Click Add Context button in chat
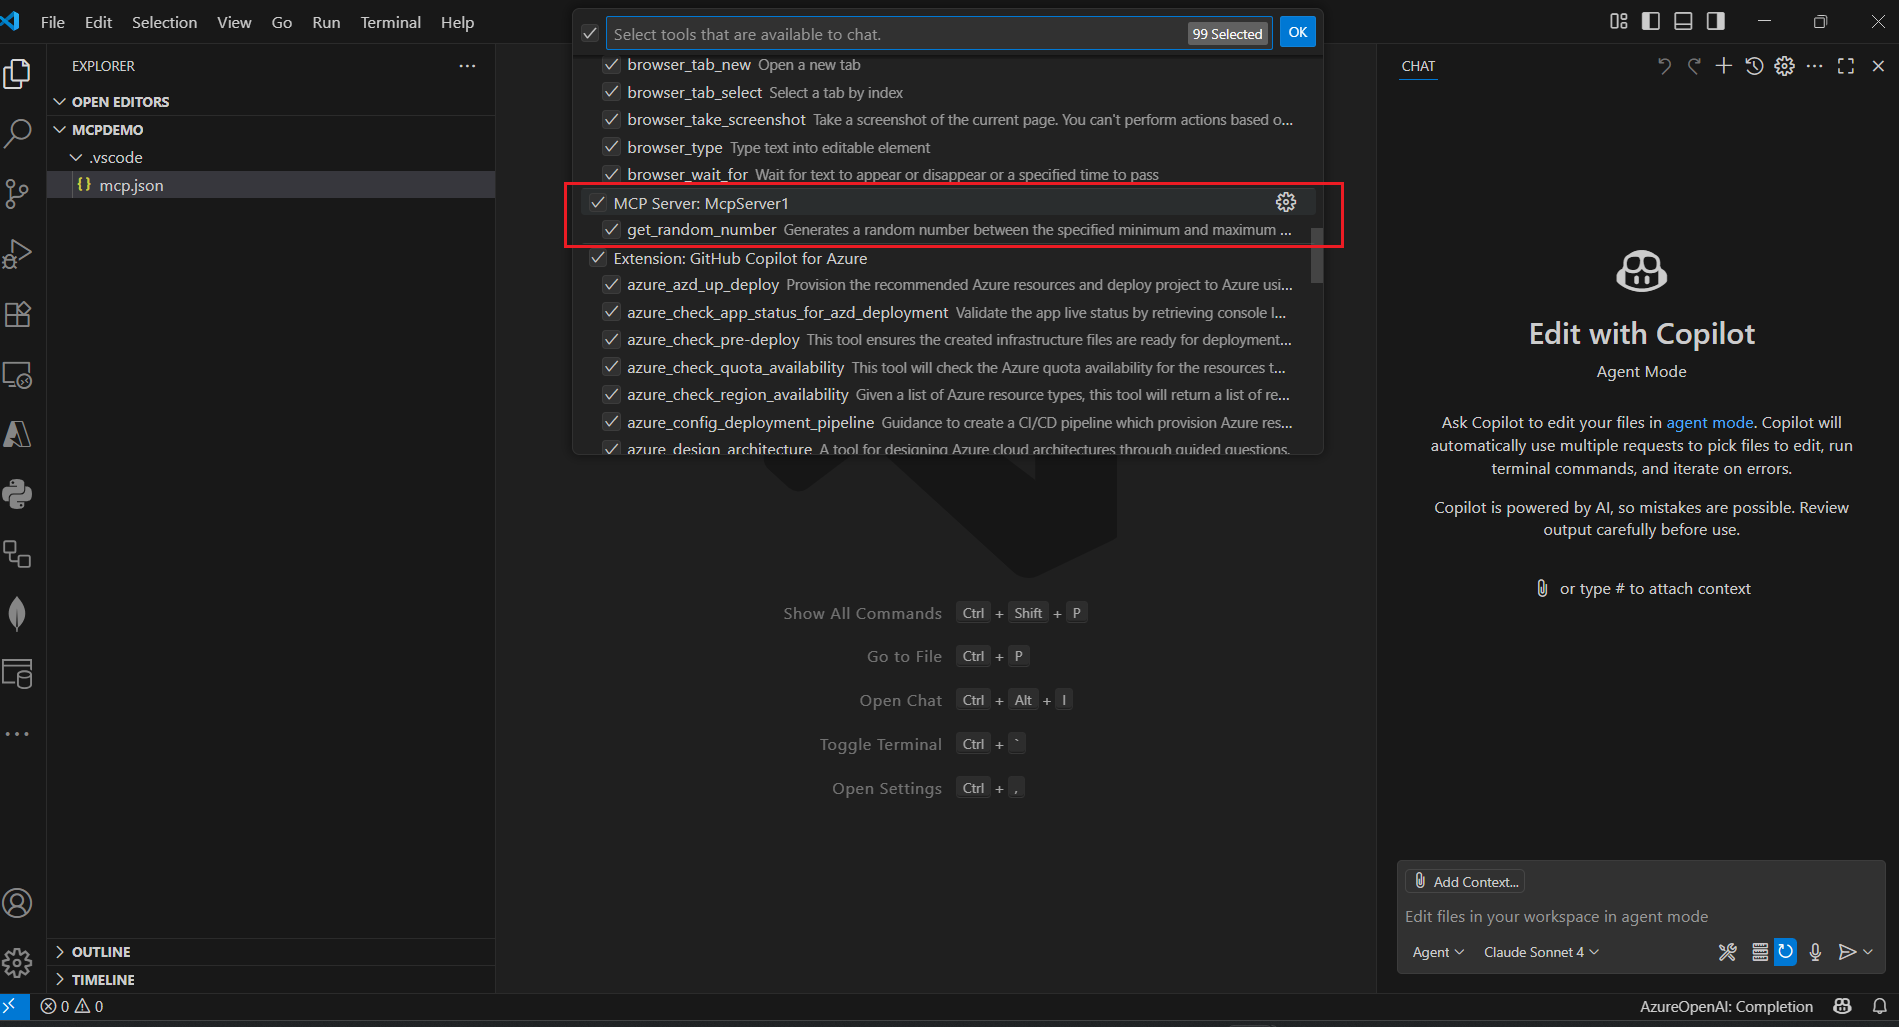 tap(1465, 881)
